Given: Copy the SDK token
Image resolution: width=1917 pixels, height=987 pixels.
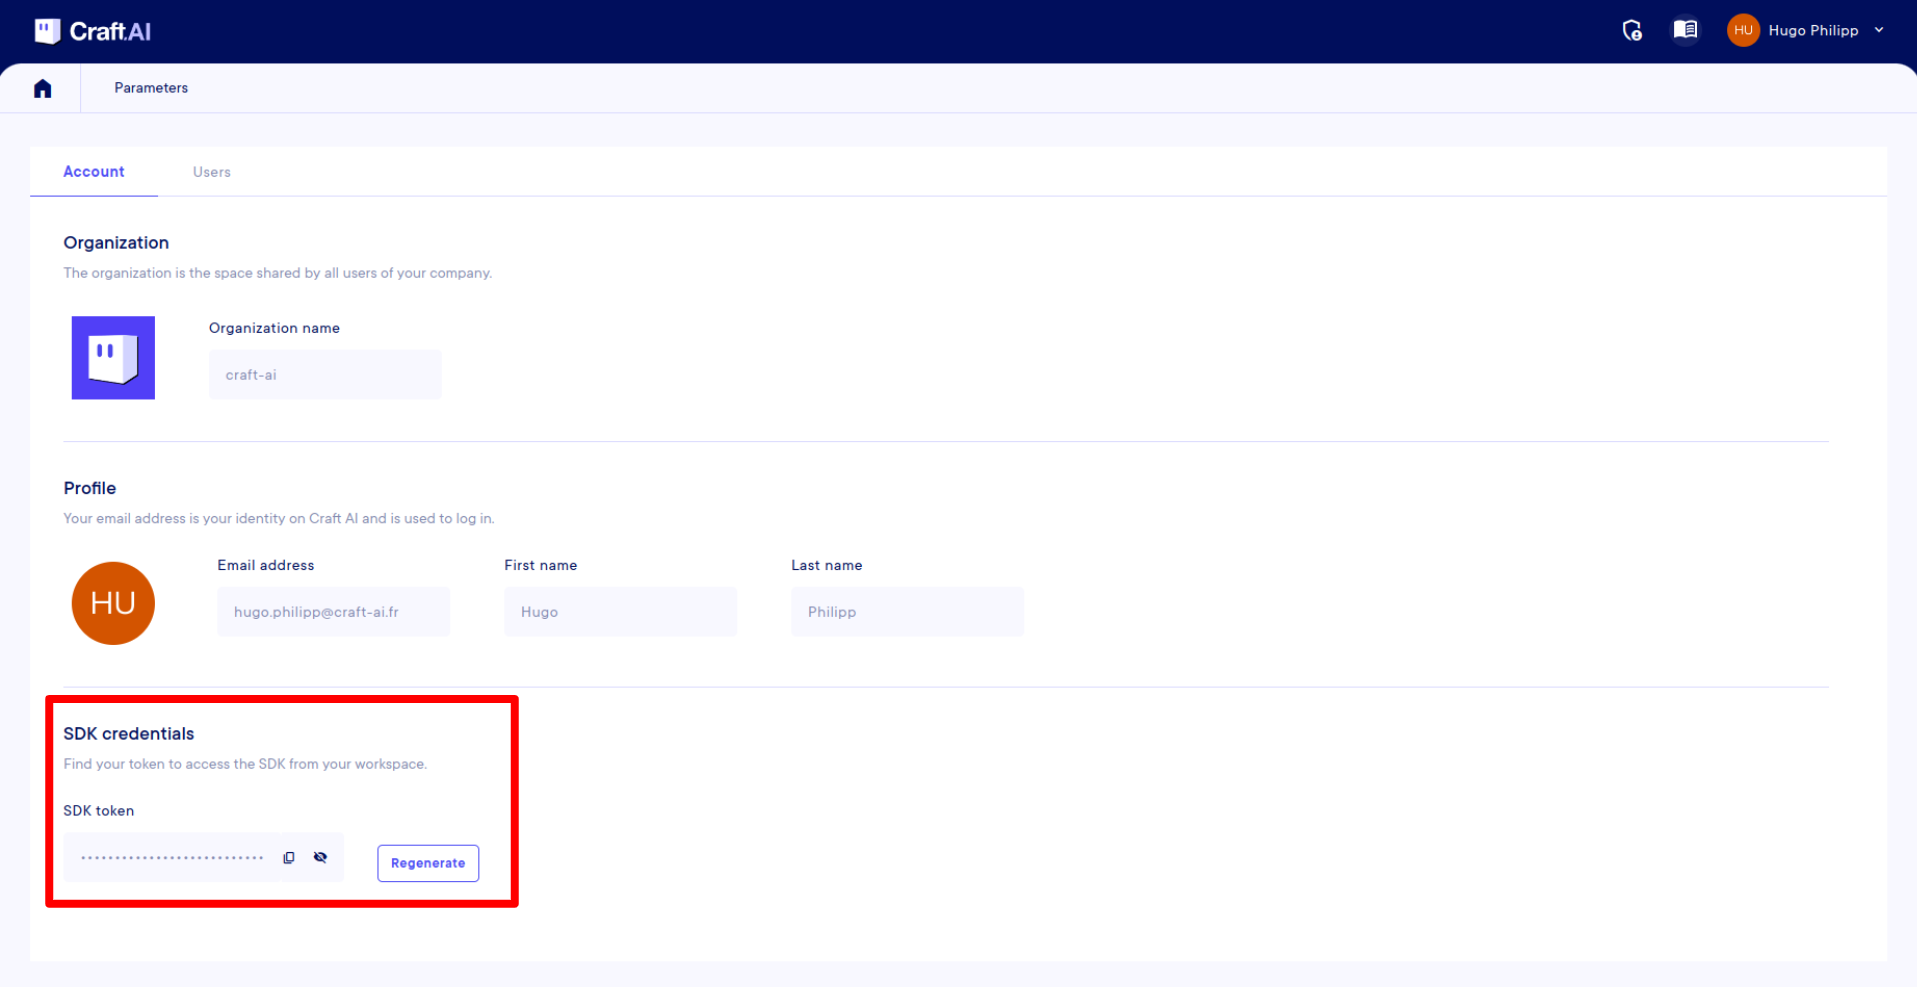Looking at the screenshot, I should (x=289, y=858).
